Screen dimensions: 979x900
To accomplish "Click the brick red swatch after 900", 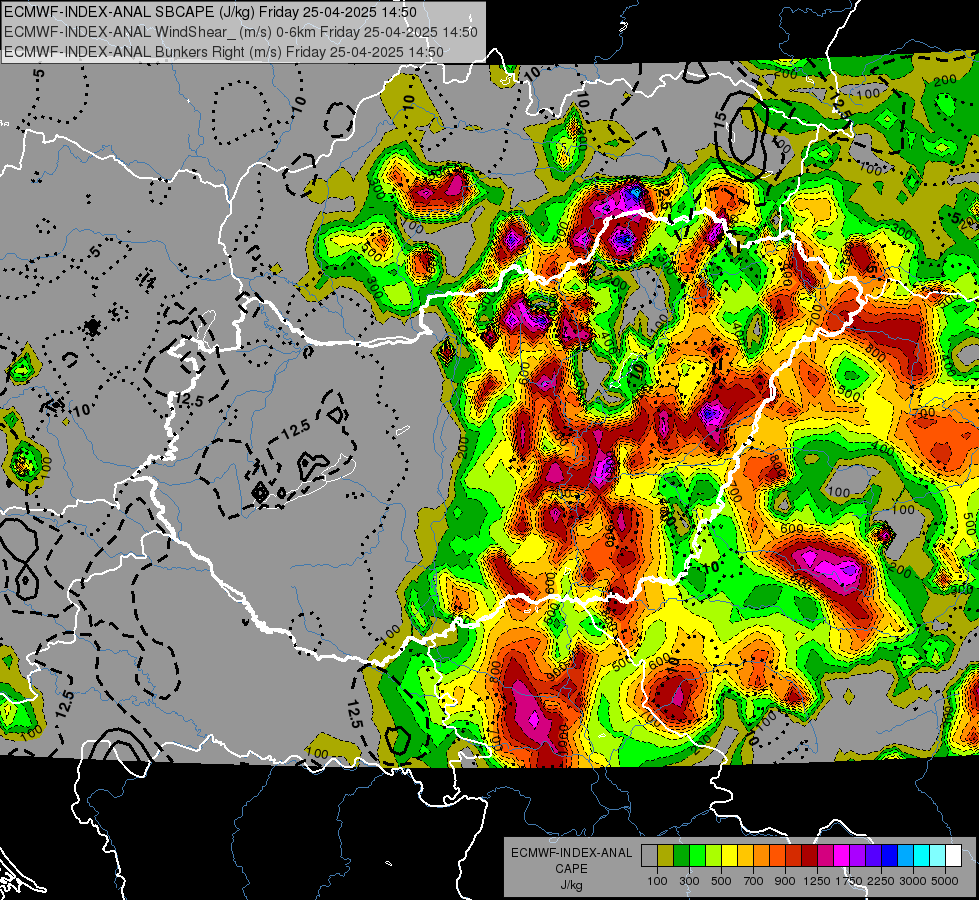I will coord(794,855).
